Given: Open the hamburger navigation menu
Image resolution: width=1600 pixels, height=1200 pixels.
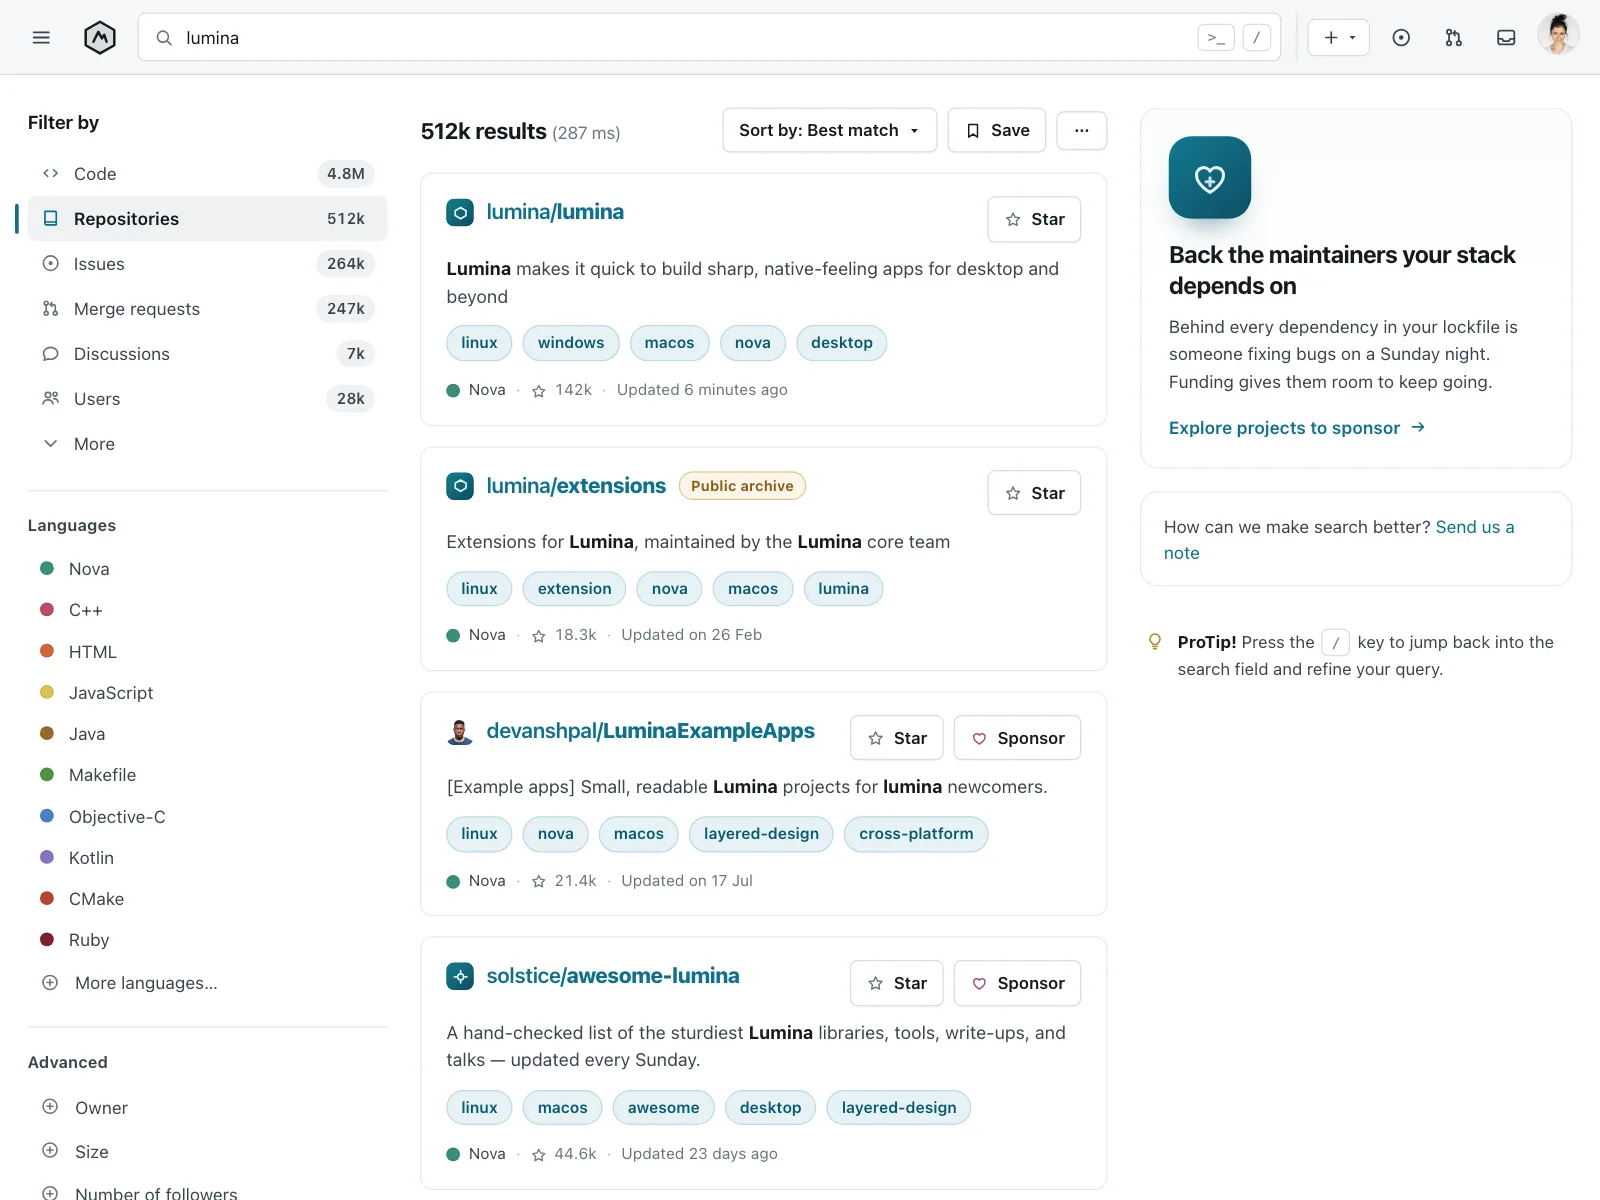Looking at the screenshot, I should point(41,38).
